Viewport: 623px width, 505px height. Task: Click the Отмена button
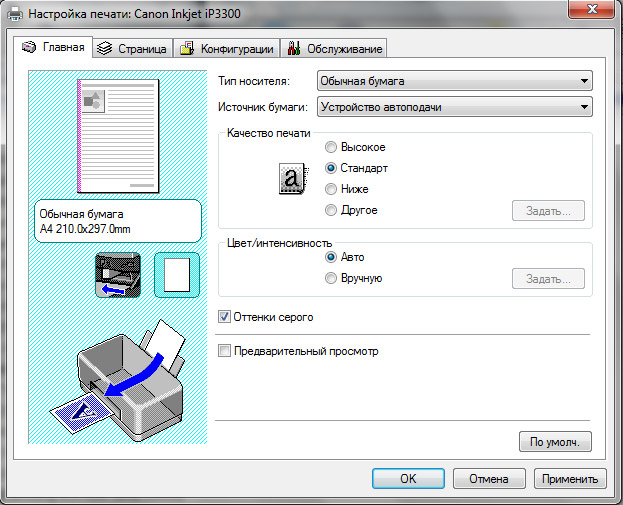pos(489,478)
